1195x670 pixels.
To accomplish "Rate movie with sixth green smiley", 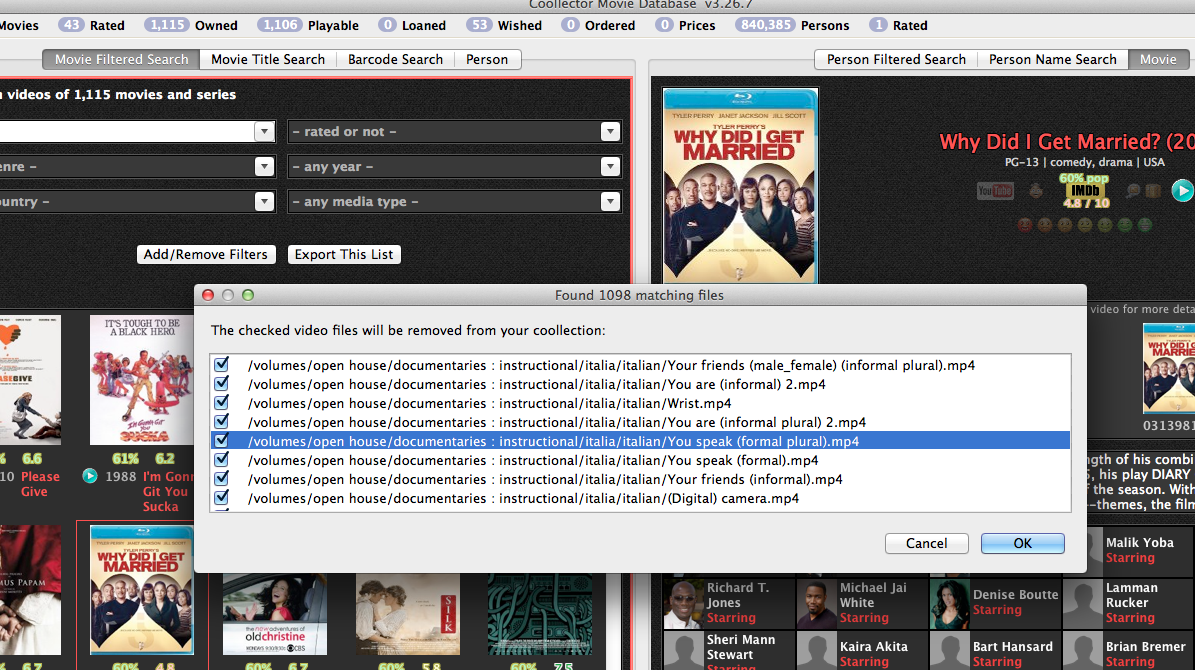I will (1124, 225).
